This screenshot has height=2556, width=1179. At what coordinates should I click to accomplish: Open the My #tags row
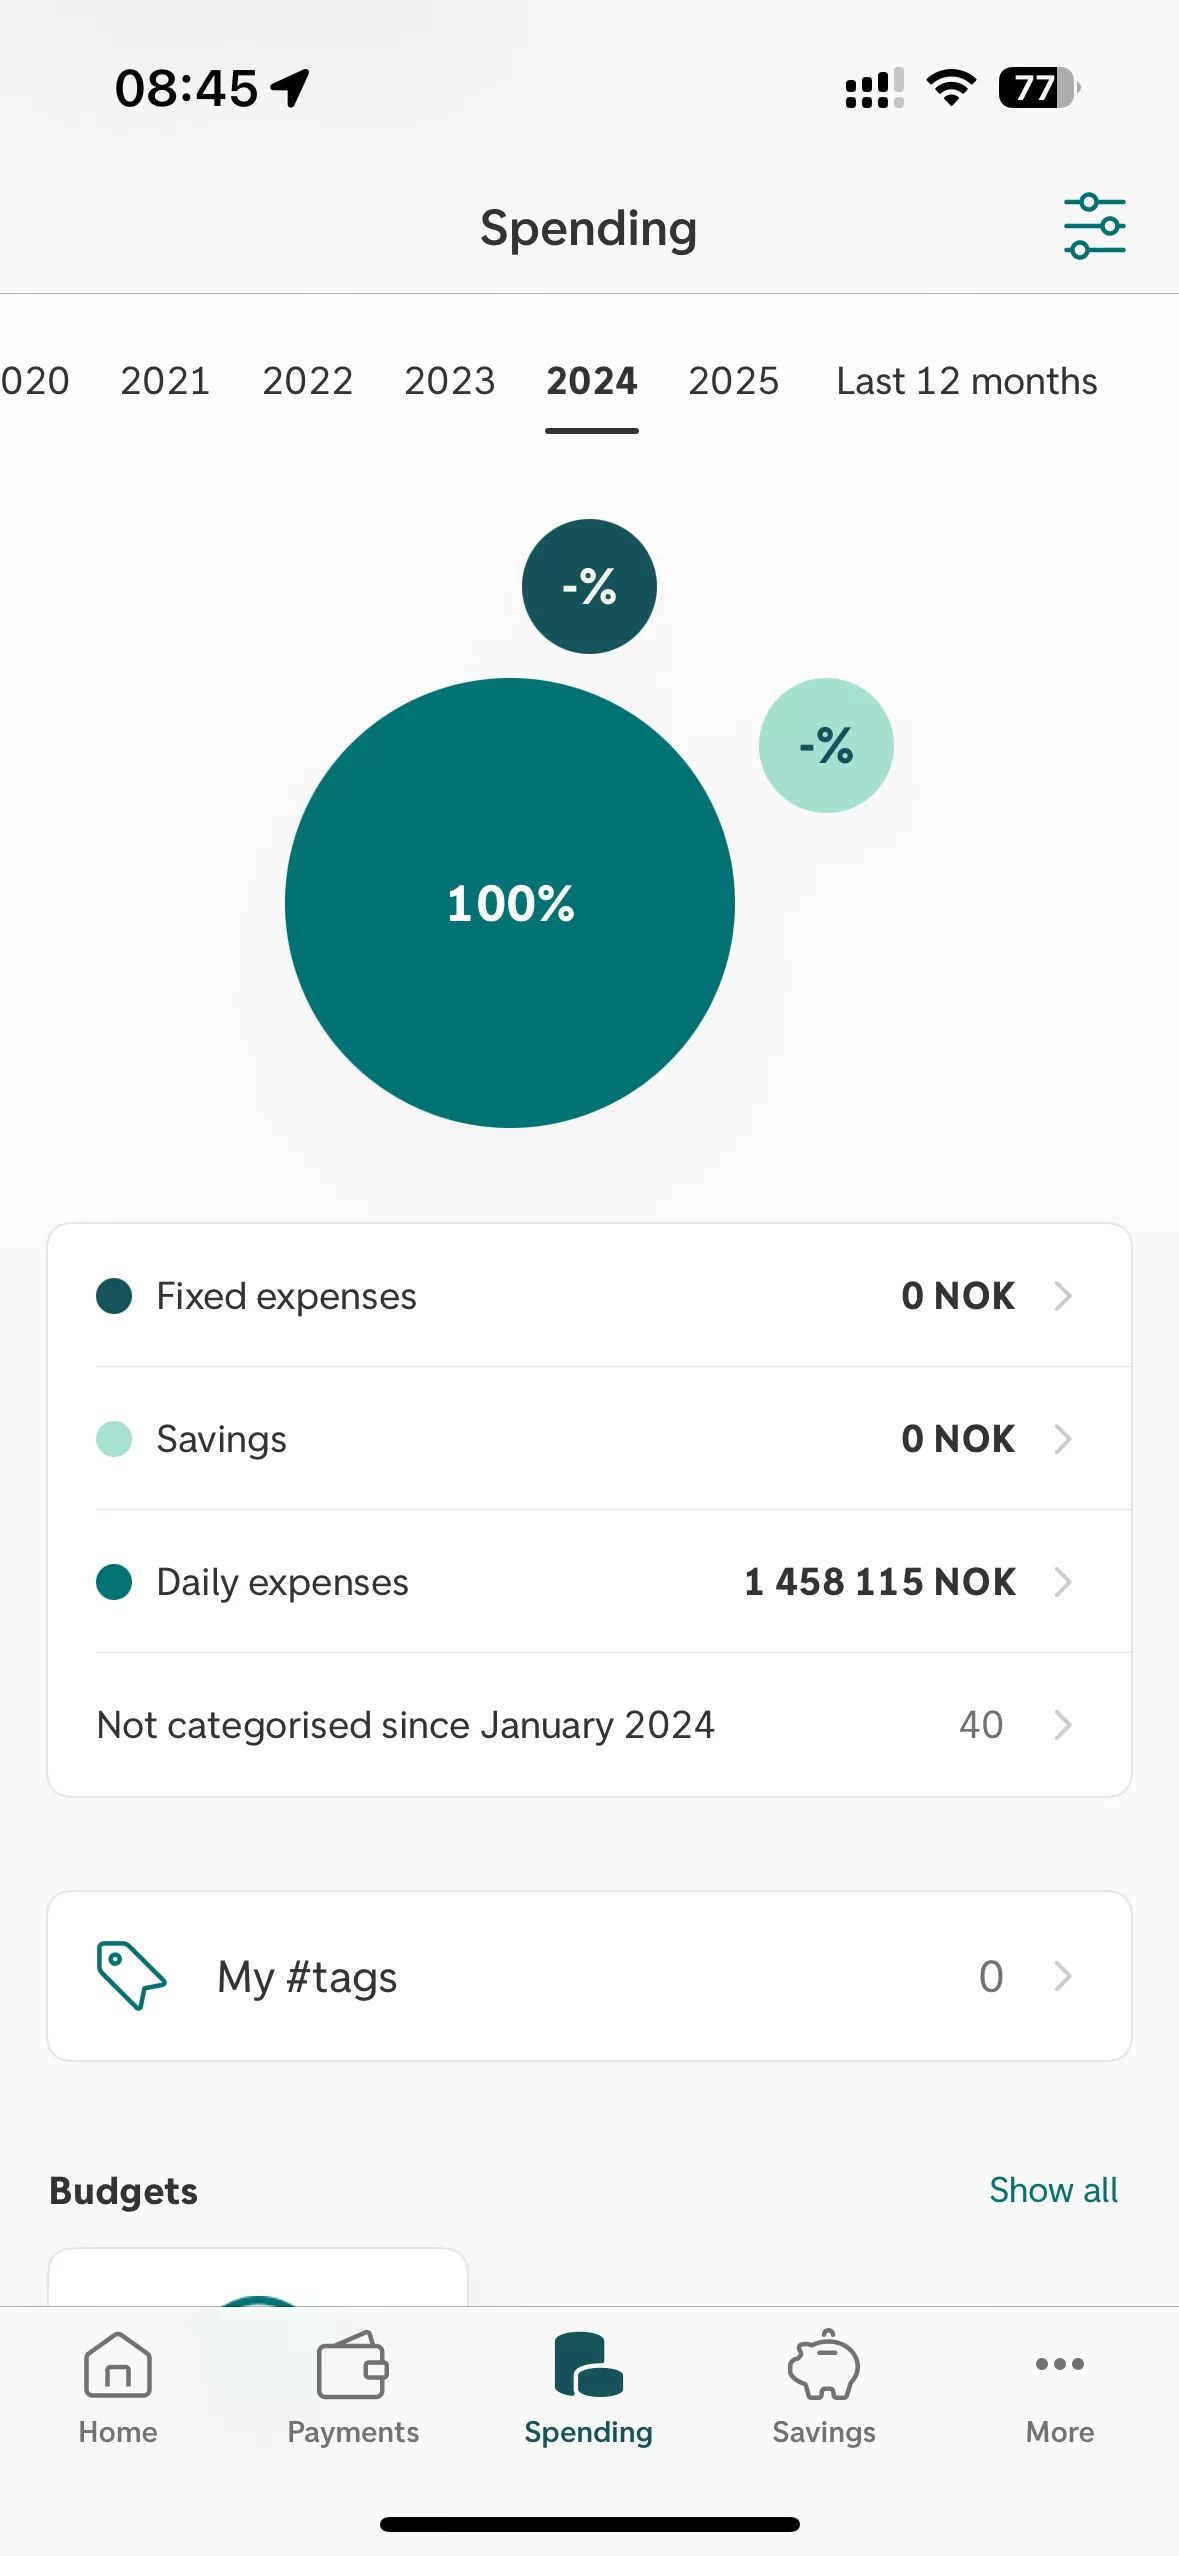[589, 1976]
